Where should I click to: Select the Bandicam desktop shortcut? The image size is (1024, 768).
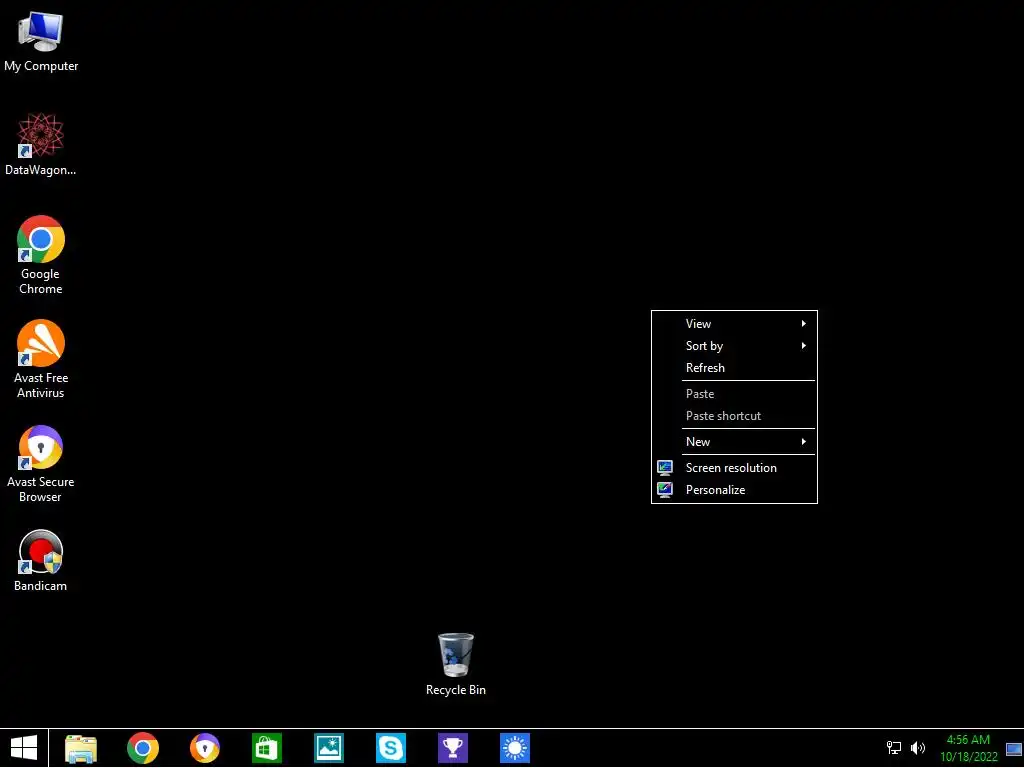[40, 560]
